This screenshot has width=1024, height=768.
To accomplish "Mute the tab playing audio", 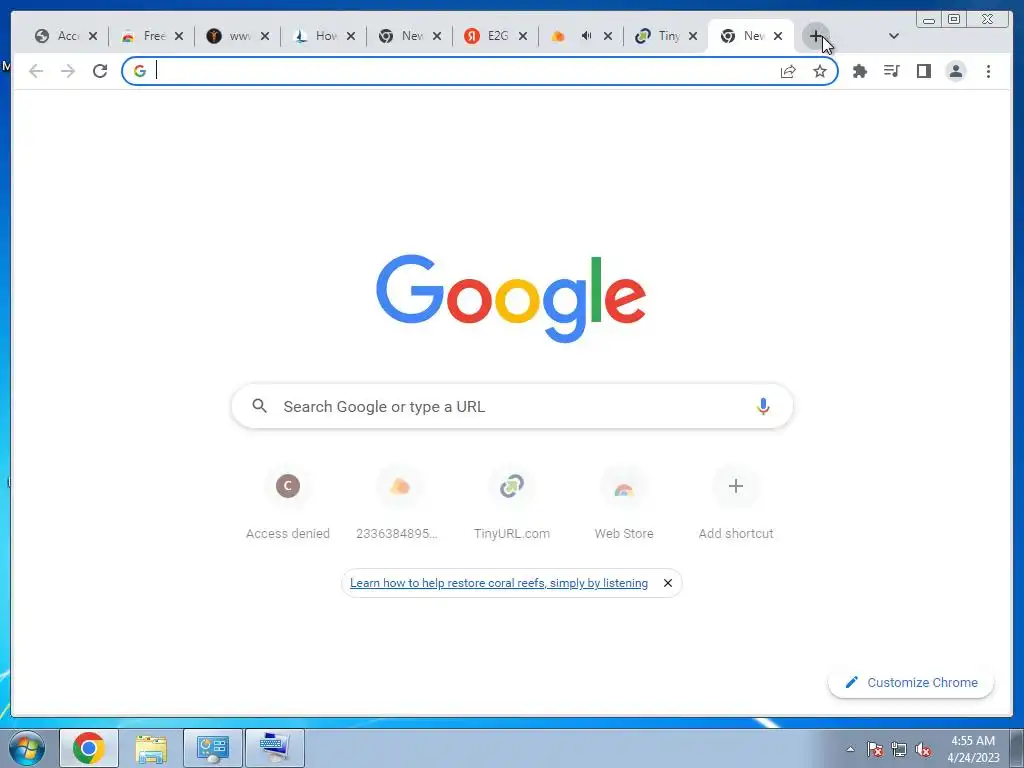I will click(x=586, y=36).
